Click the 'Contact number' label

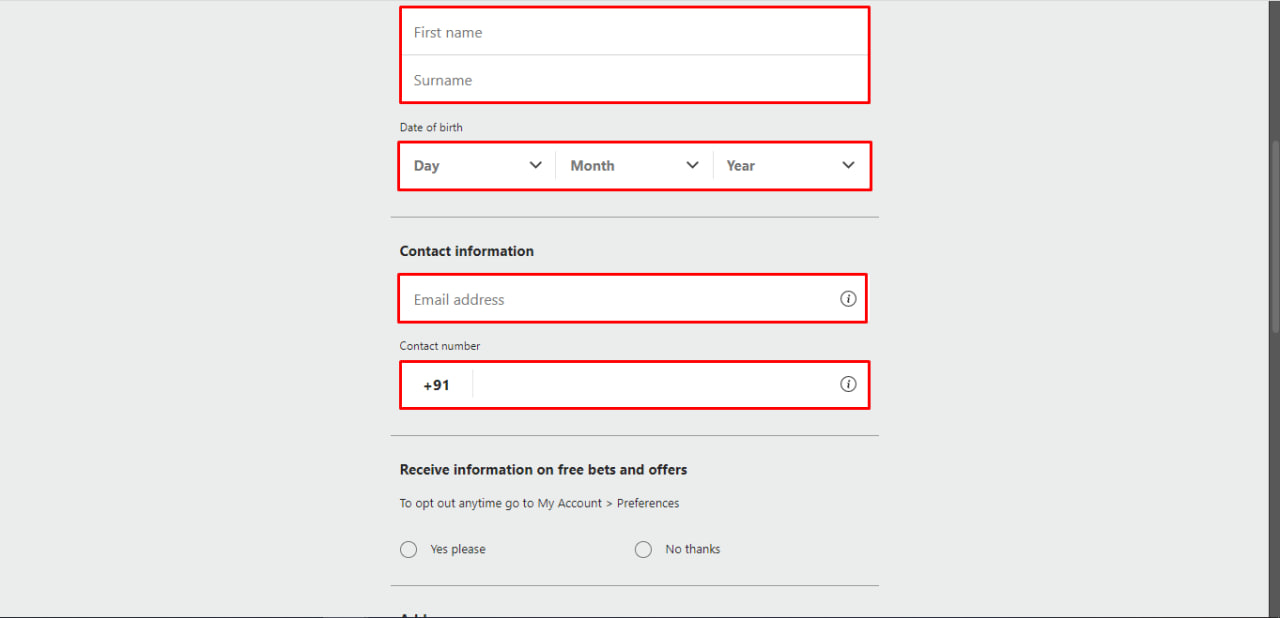[x=440, y=346]
